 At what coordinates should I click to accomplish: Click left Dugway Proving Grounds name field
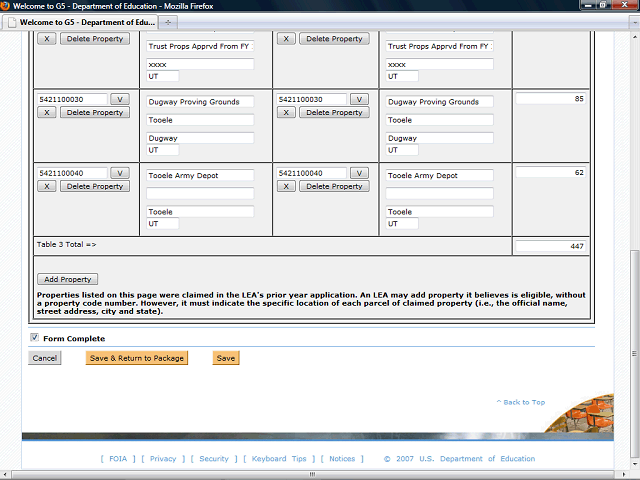[x=200, y=102]
